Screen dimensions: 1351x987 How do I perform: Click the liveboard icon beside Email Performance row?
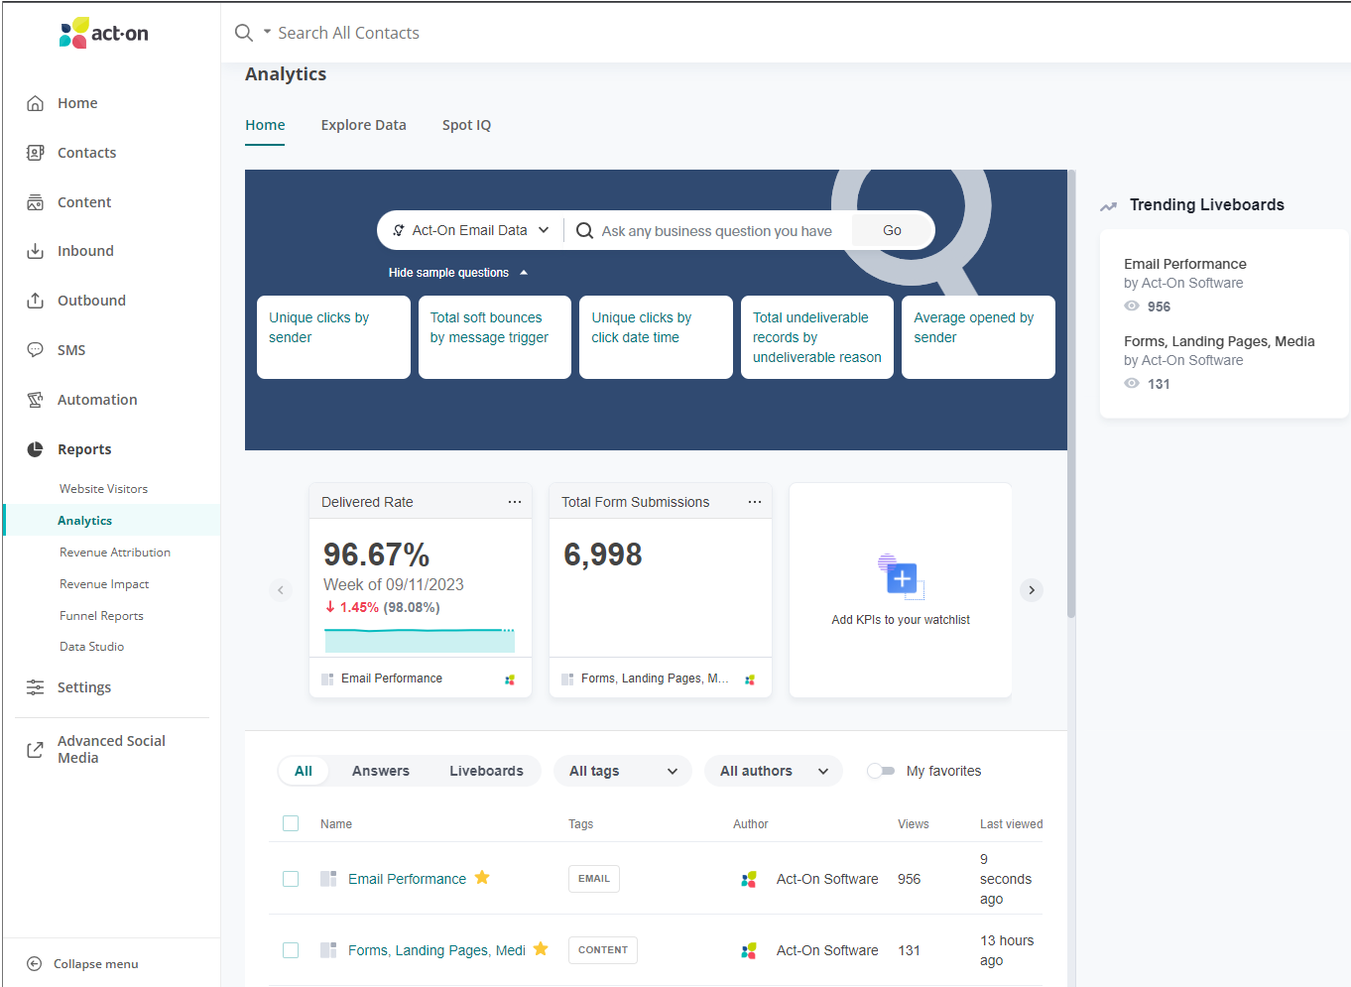[327, 879]
